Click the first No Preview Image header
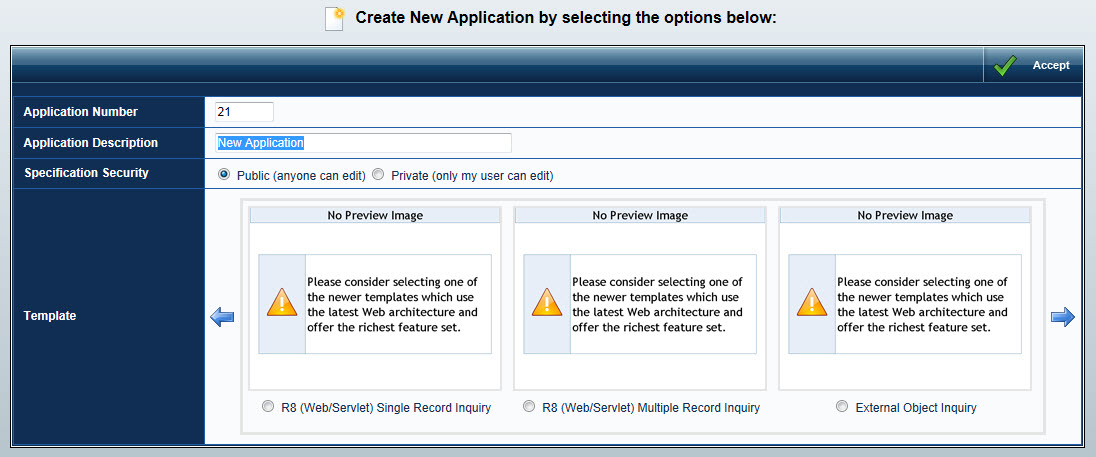1096x457 pixels. [x=375, y=215]
